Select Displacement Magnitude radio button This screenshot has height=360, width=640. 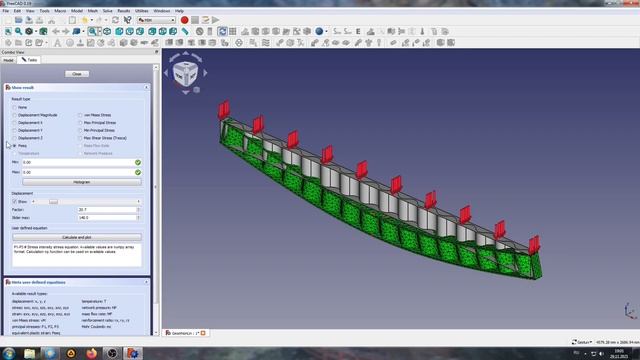(x=15, y=115)
